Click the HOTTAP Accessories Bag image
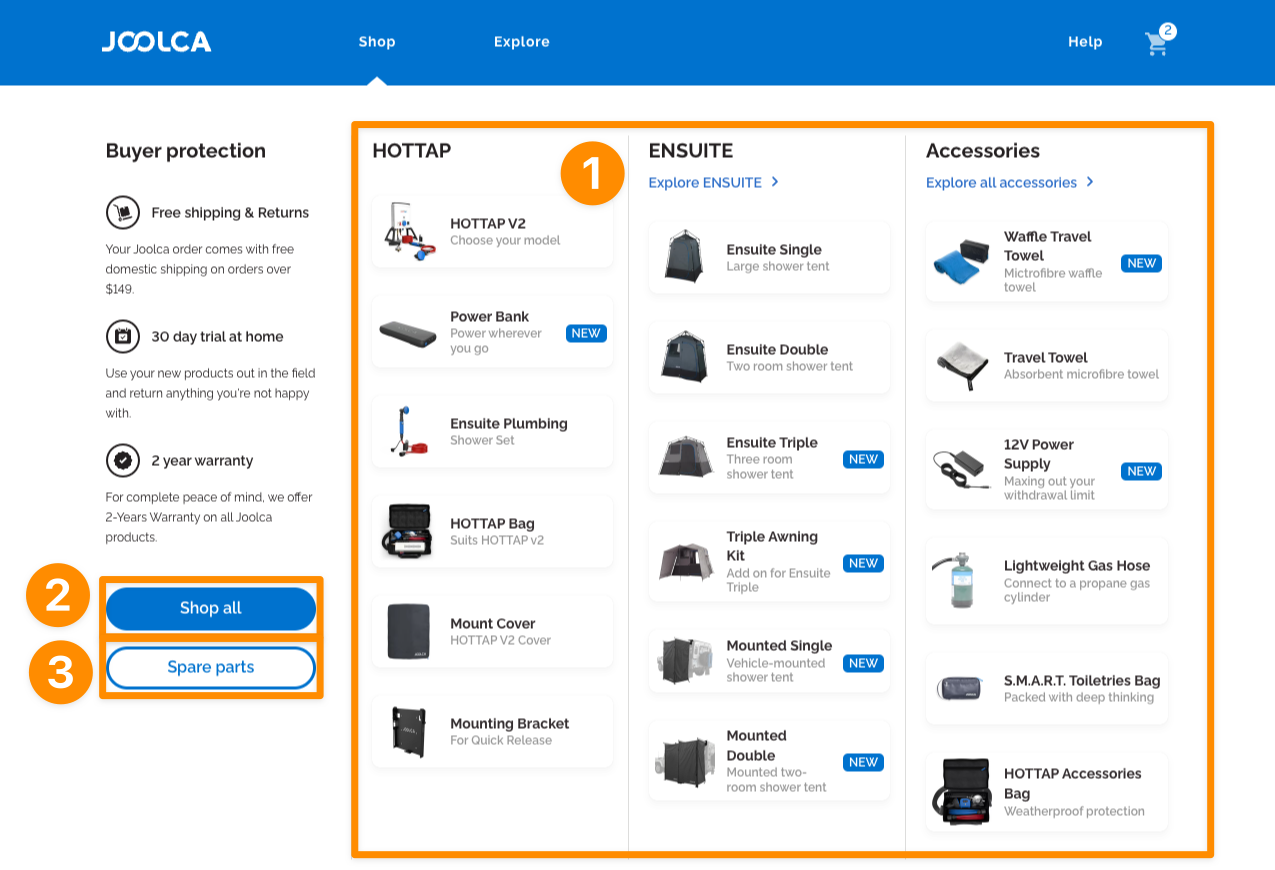This screenshot has width=1275, height=870. (x=962, y=791)
